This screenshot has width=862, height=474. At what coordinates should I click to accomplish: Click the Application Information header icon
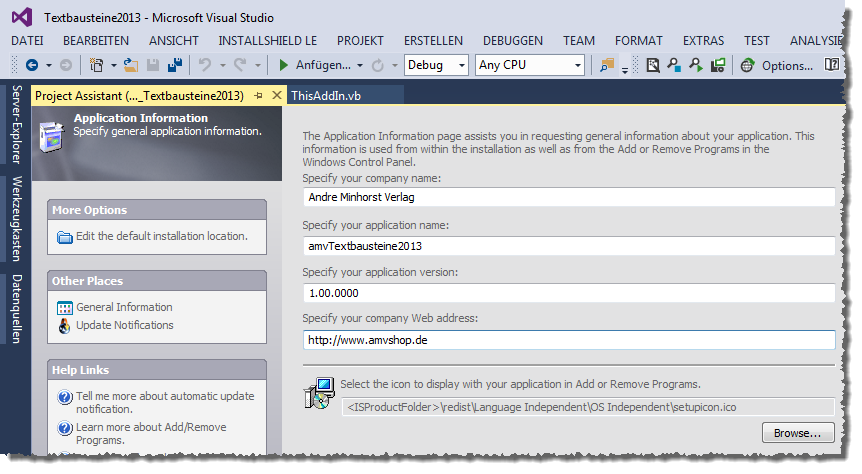tap(52, 136)
